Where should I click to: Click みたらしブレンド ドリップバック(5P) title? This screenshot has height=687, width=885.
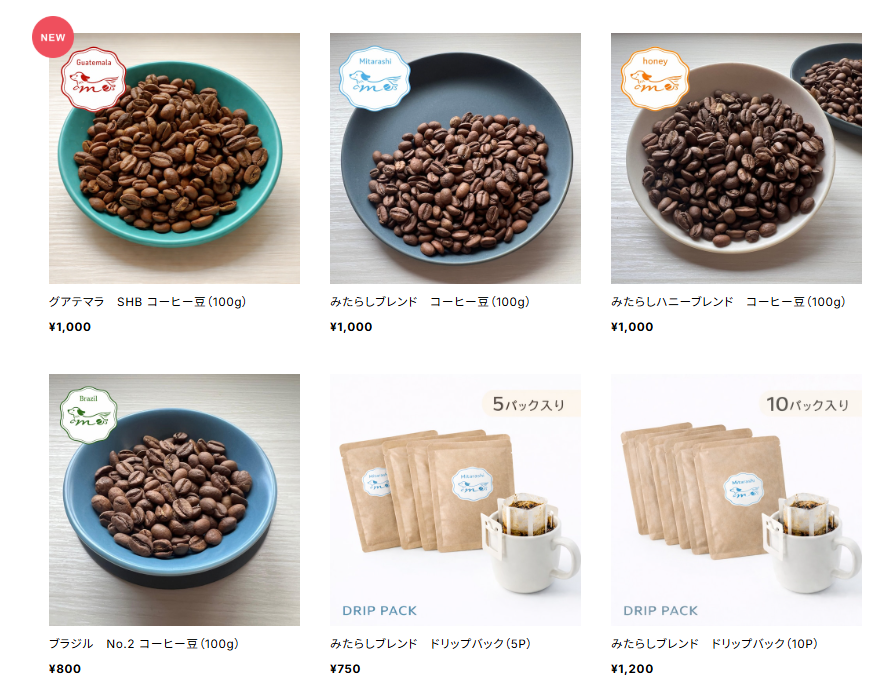pyautogui.click(x=430, y=644)
